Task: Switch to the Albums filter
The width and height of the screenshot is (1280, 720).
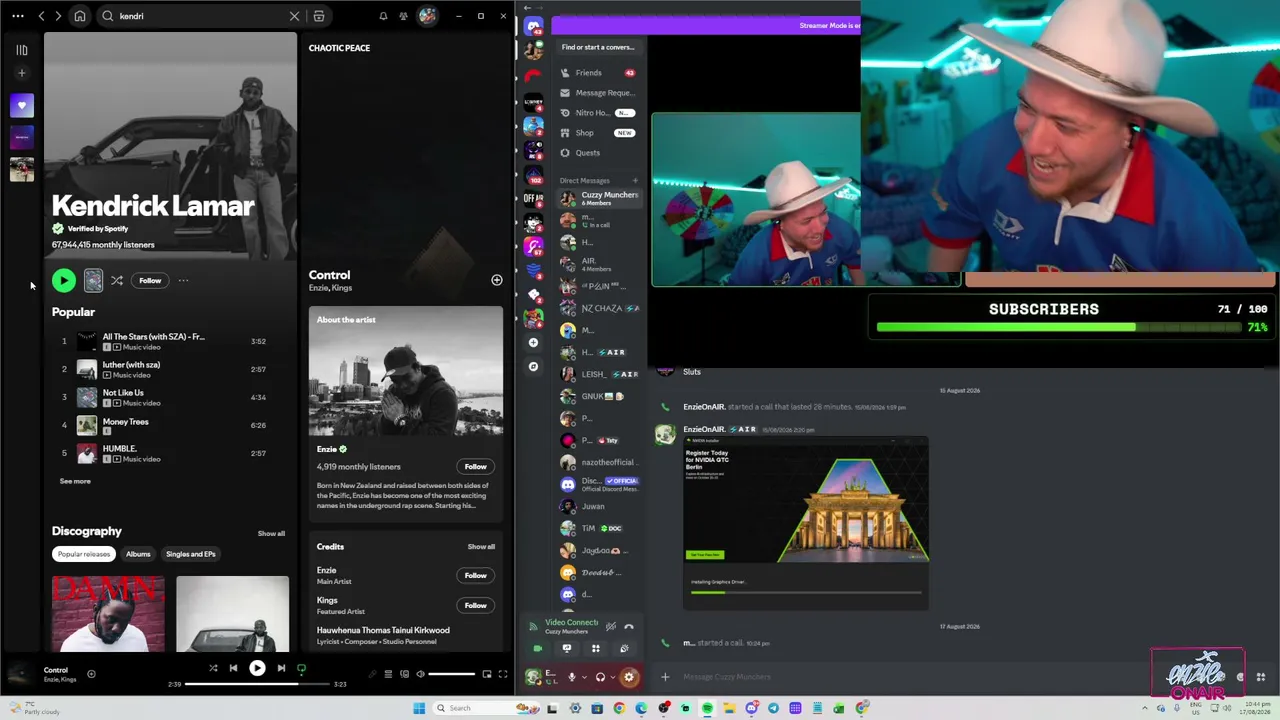Action: click(x=138, y=554)
